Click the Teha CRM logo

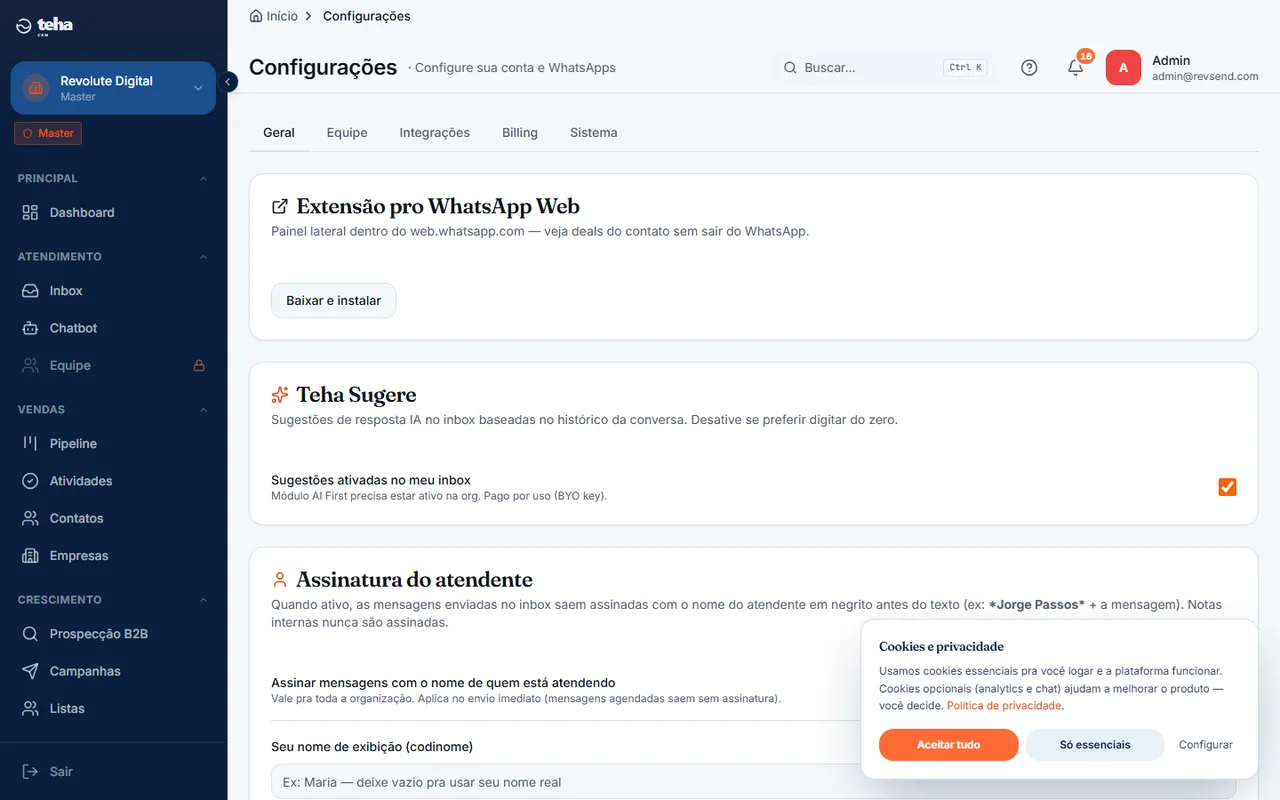coord(45,26)
